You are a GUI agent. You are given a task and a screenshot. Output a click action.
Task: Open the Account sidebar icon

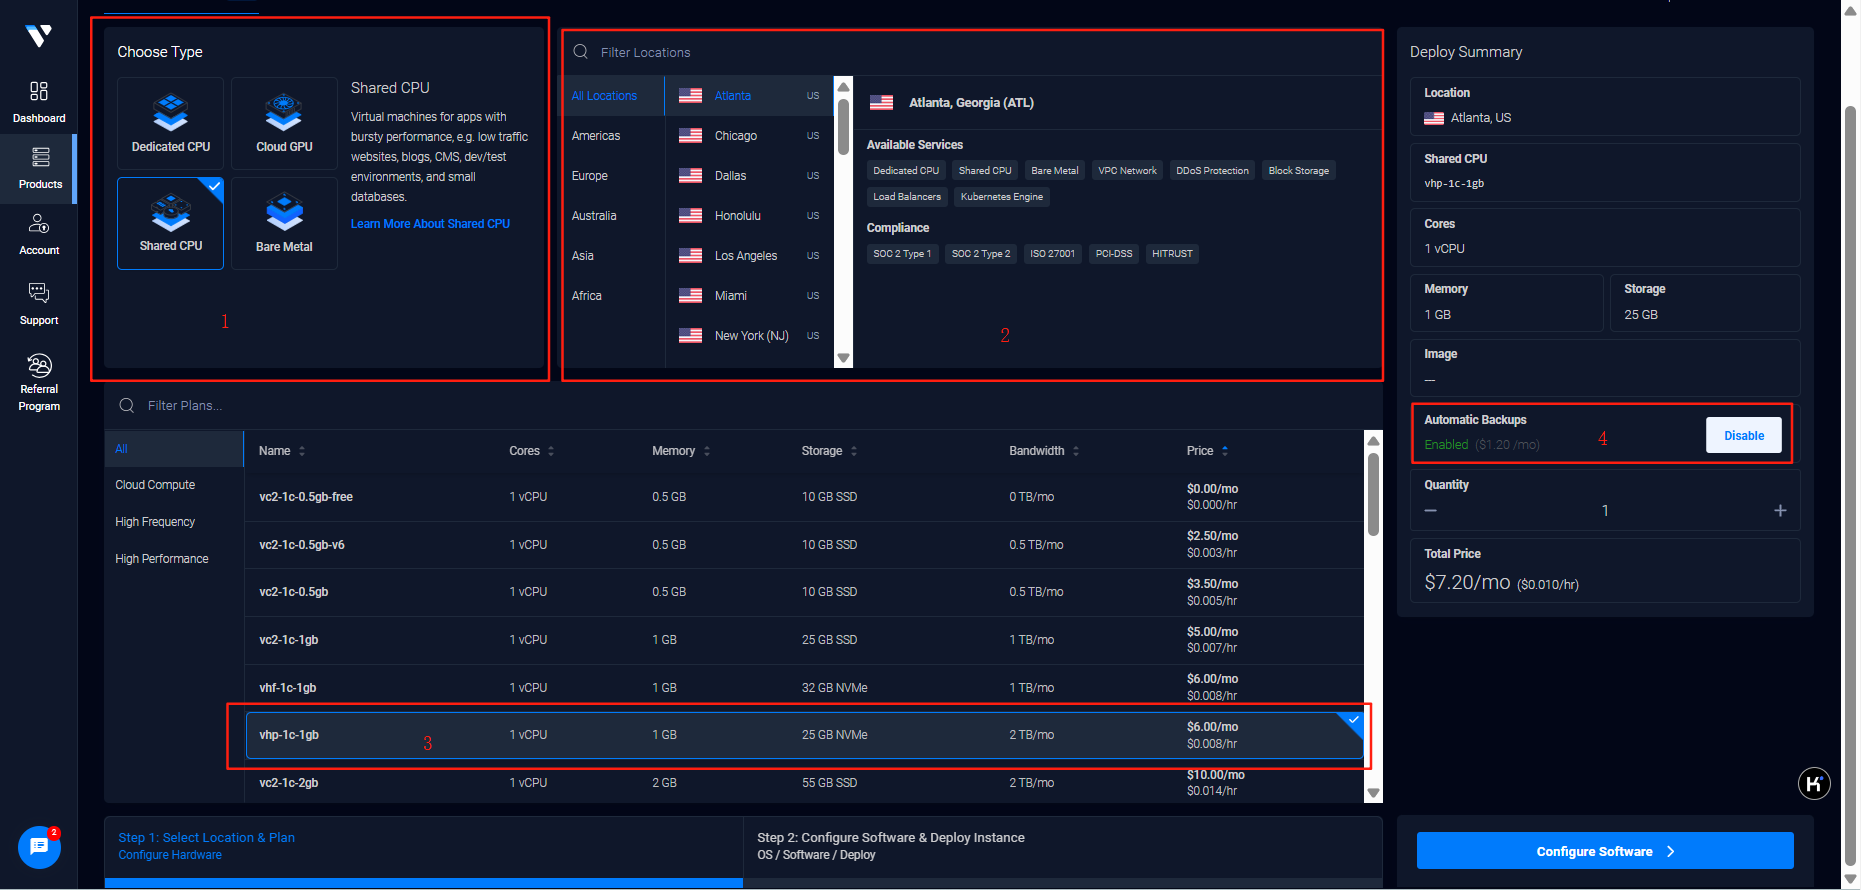39,234
